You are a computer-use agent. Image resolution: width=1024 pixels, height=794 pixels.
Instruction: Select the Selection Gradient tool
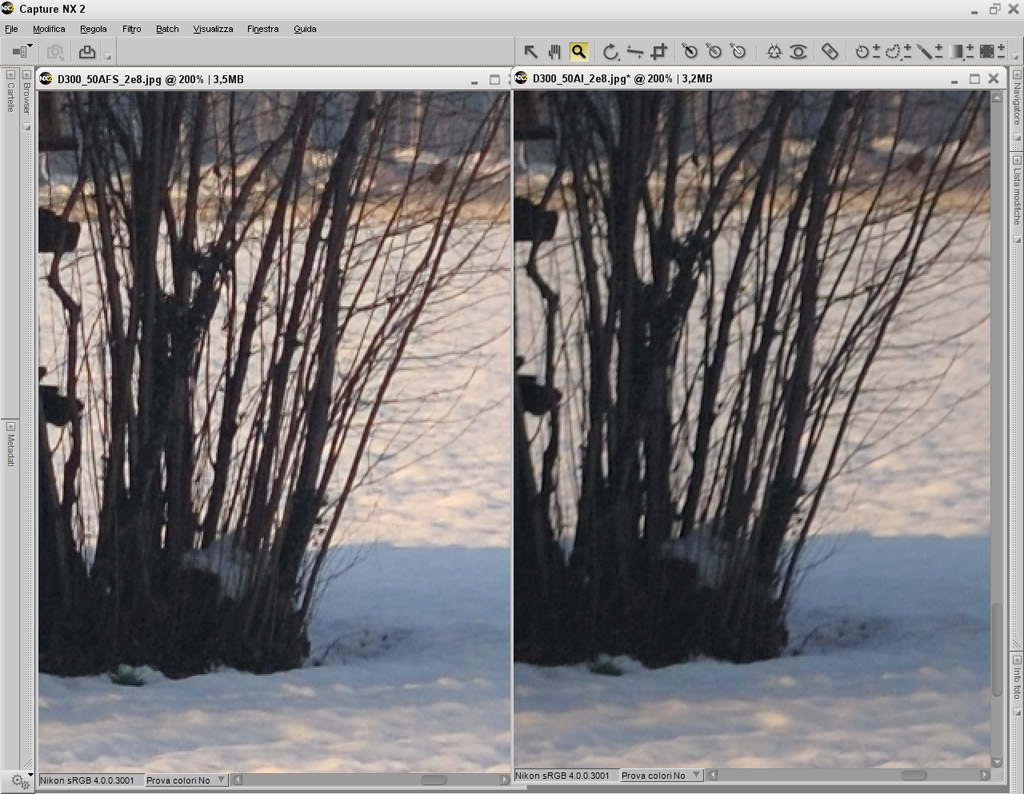coord(955,52)
